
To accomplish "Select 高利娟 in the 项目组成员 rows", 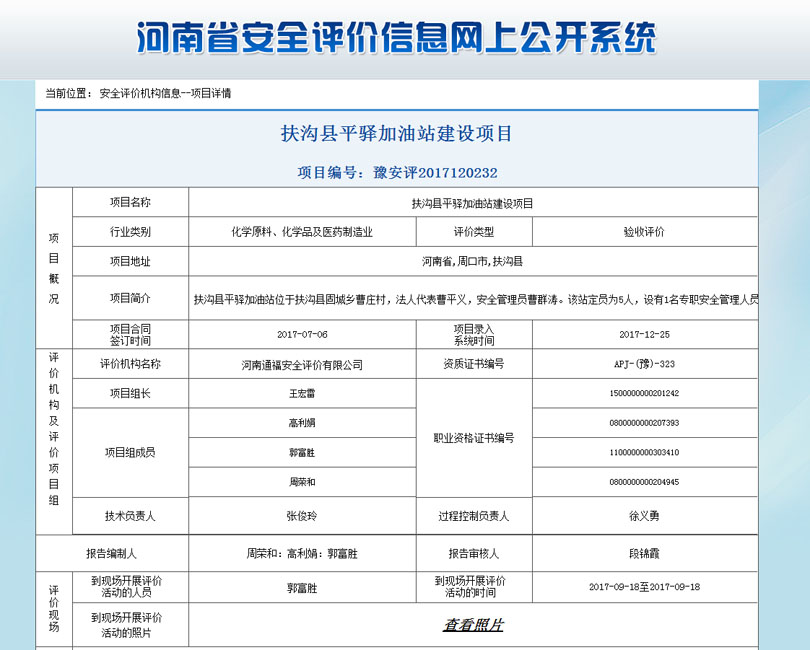I will click(302, 423).
